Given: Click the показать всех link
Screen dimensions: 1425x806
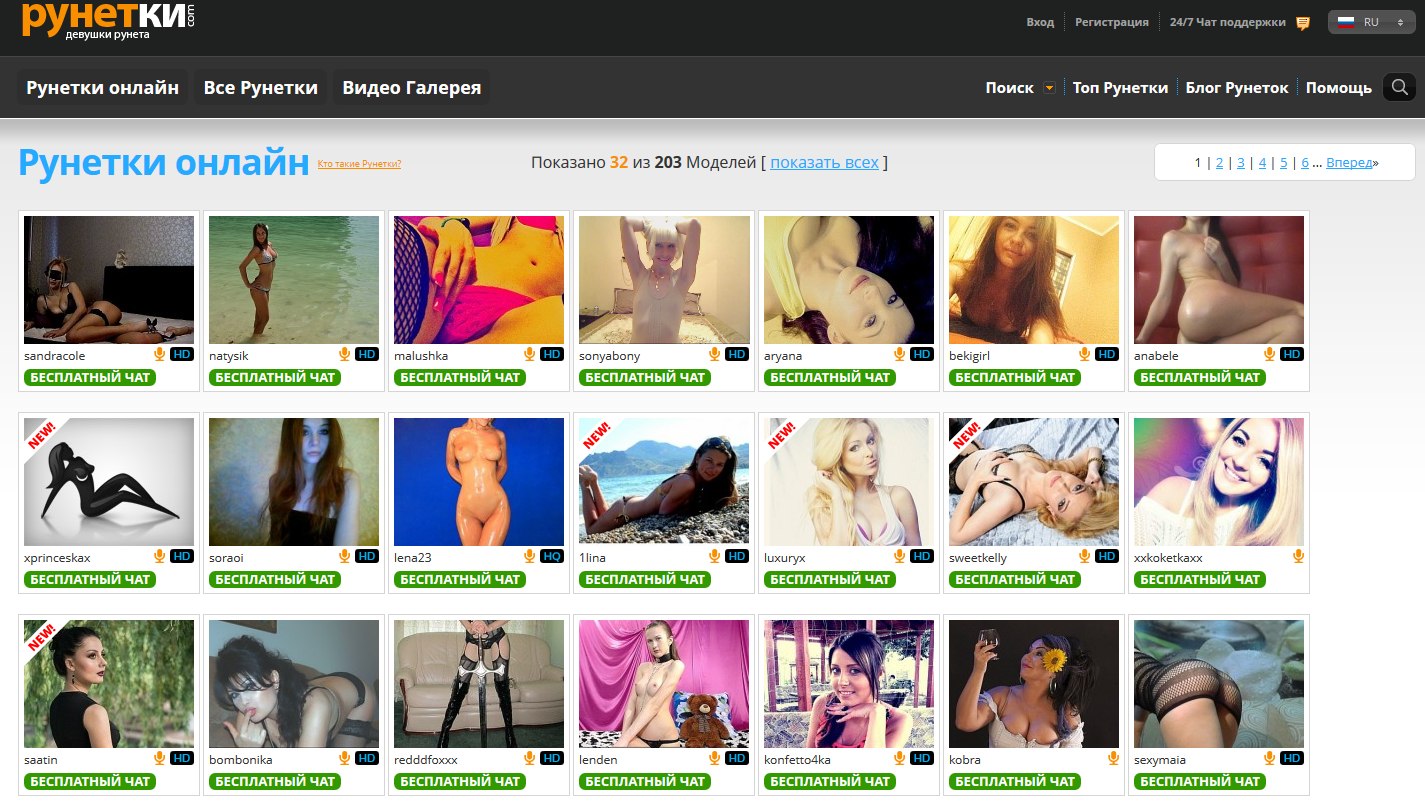Looking at the screenshot, I should tap(824, 162).
